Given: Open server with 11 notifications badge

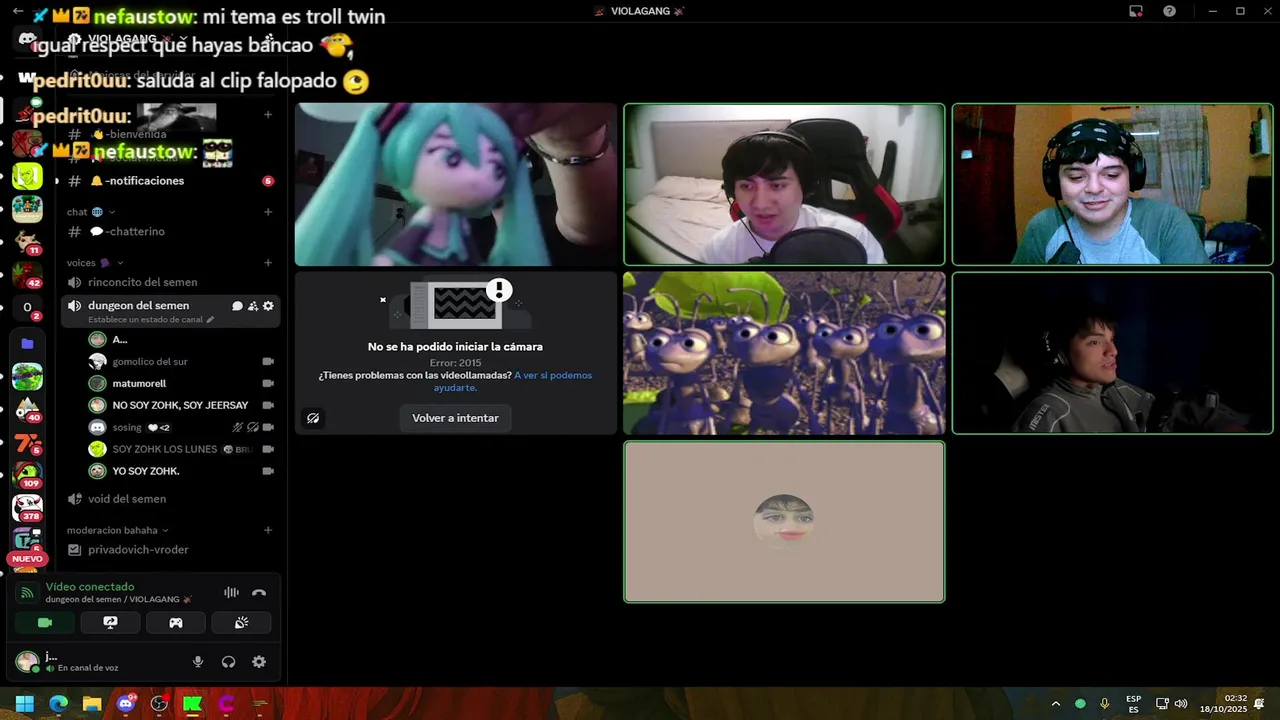Looking at the screenshot, I should (27, 242).
